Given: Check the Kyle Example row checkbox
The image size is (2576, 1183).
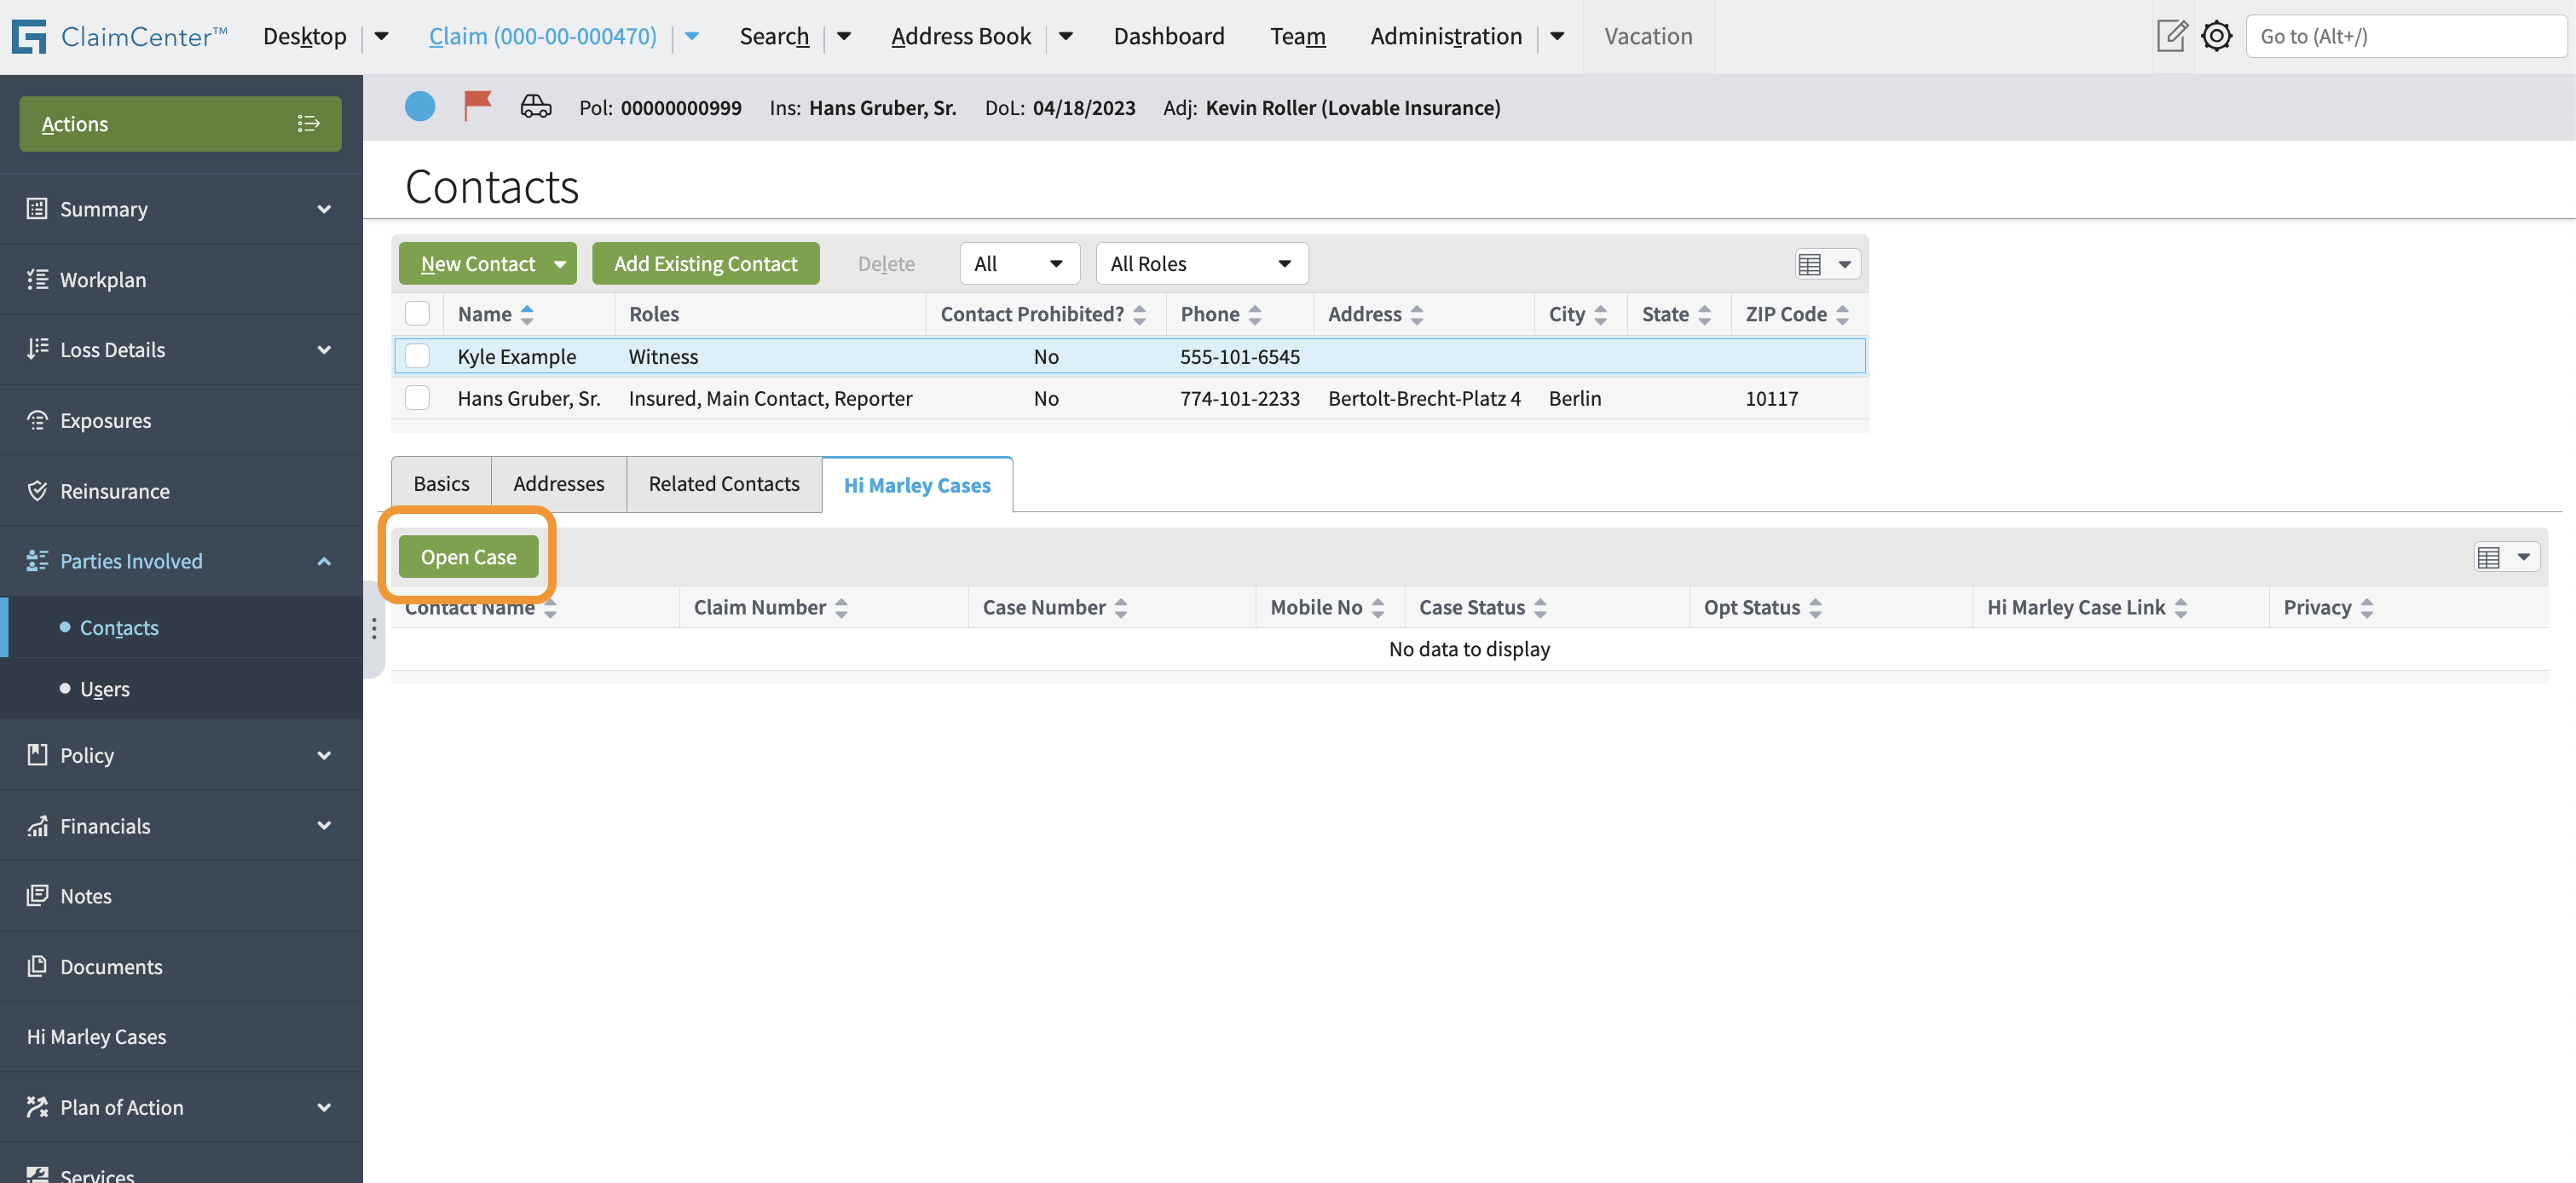Looking at the screenshot, I should (x=417, y=356).
